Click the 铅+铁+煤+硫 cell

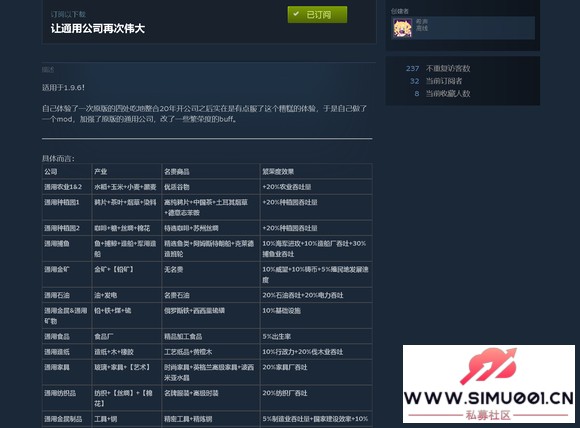127,316
